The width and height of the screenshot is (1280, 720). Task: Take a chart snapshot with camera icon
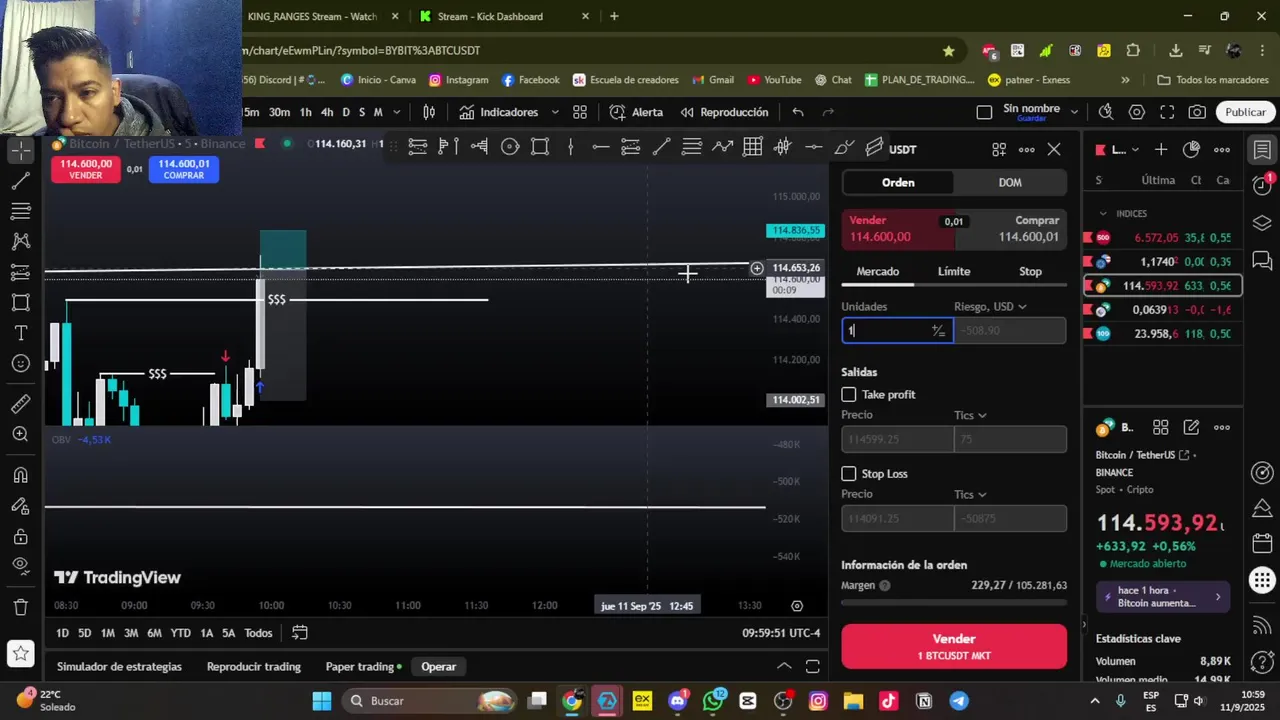tap(1197, 112)
